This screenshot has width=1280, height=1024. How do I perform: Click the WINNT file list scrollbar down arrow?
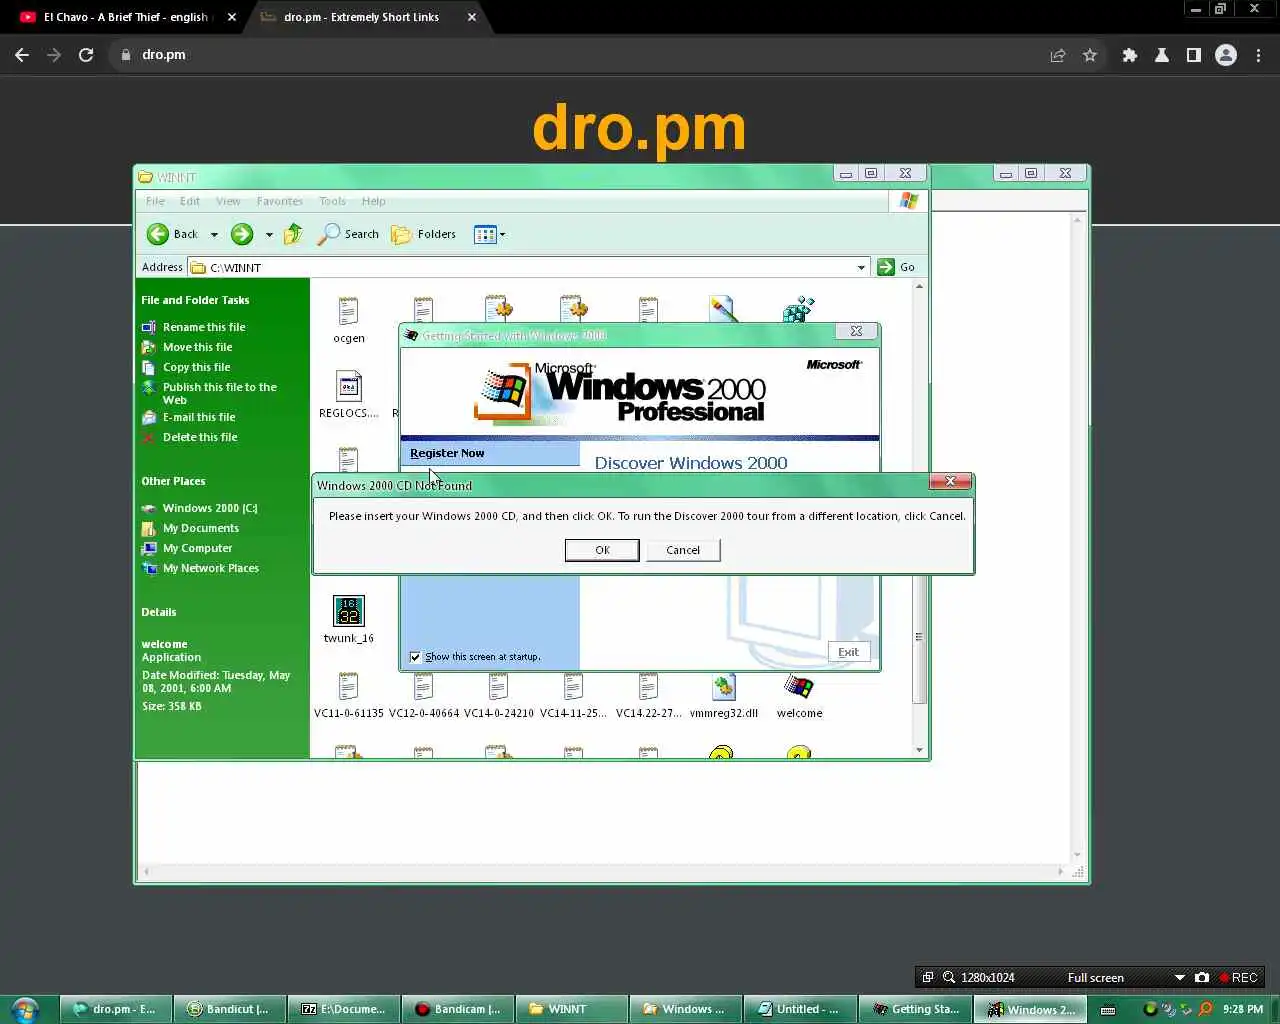click(919, 750)
